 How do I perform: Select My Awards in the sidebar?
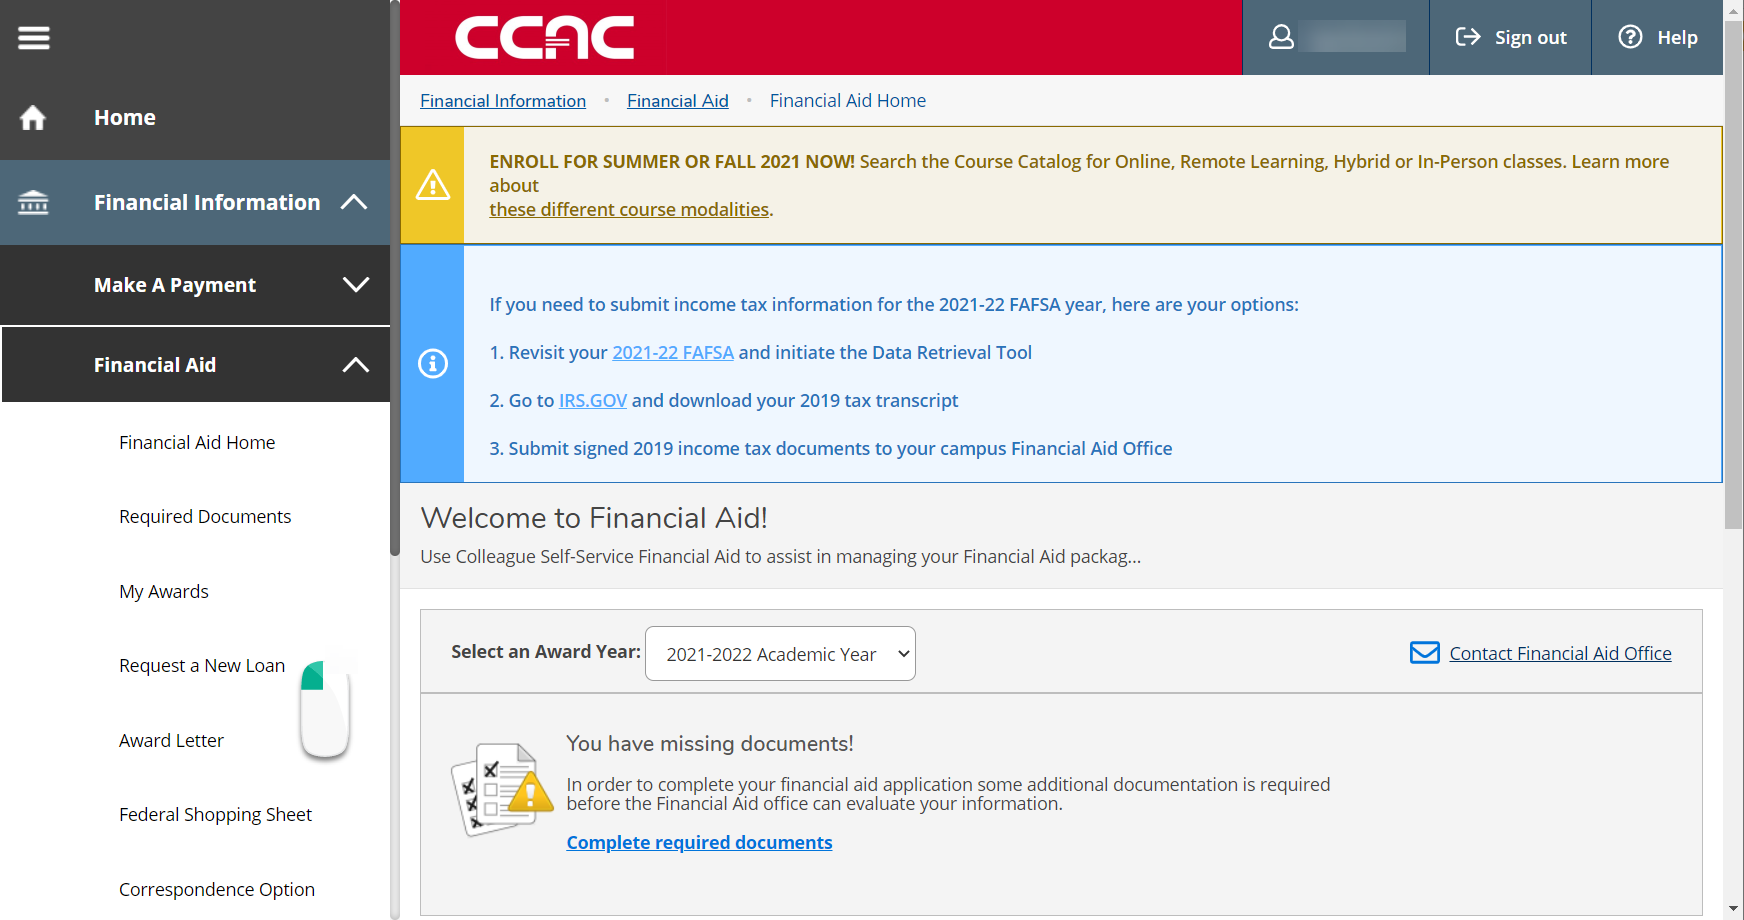pos(163,591)
